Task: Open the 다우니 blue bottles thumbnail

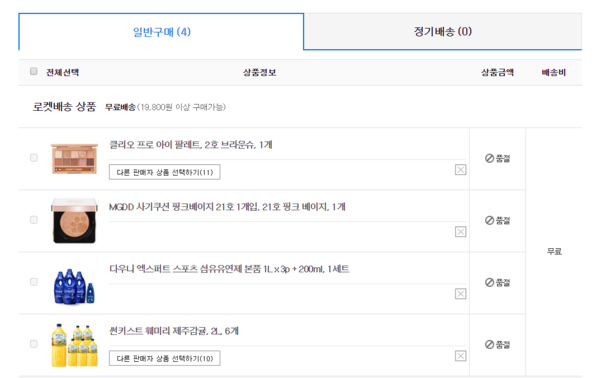Action: click(x=74, y=286)
